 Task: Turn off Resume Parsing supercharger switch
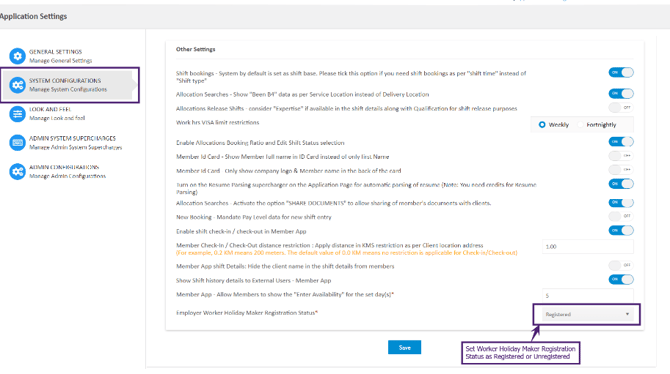(x=621, y=184)
